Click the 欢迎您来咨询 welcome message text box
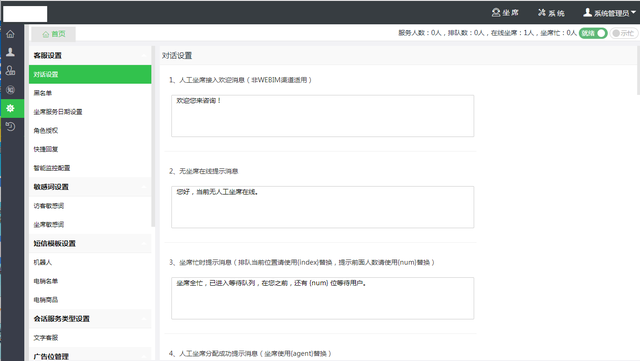Image resolution: width=640 pixels, height=361 pixels. [322, 116]
